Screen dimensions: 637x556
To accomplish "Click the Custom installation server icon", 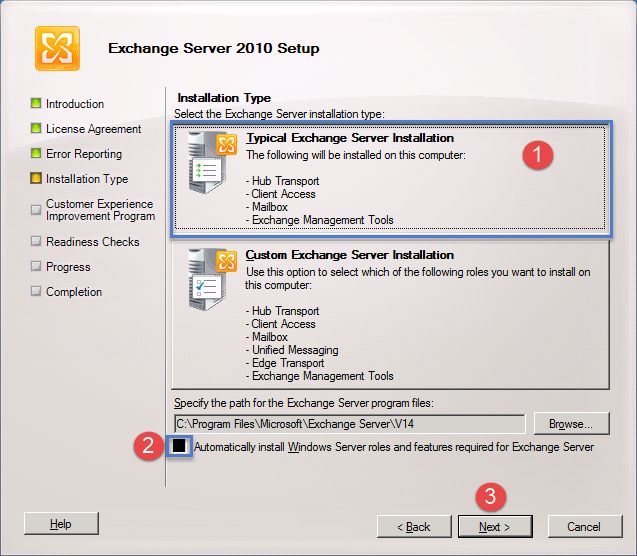I will tap(212, 279).
